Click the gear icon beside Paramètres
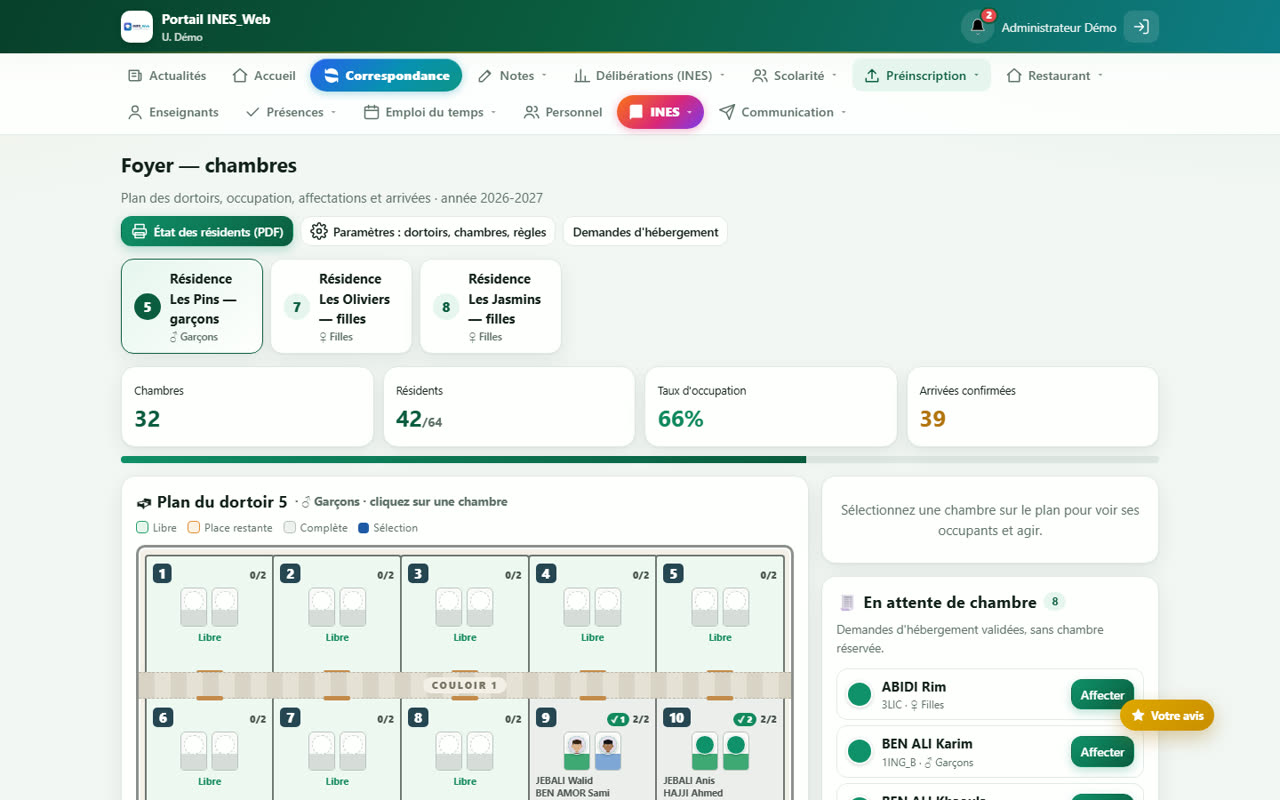Viewport: 1280px width, 800px height. click(x=319, y=232)
